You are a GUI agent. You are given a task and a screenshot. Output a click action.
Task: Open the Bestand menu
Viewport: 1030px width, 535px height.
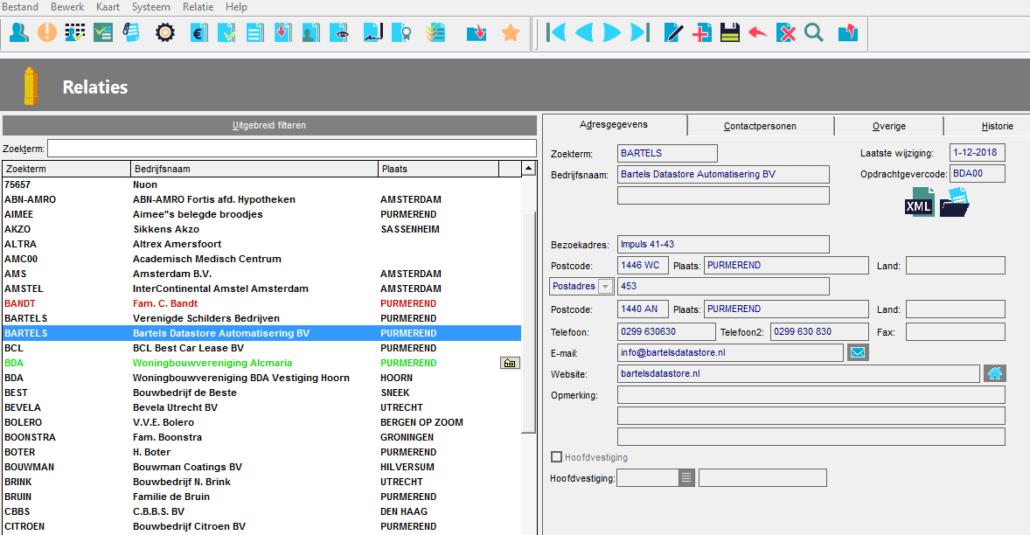tap(20, 7)
